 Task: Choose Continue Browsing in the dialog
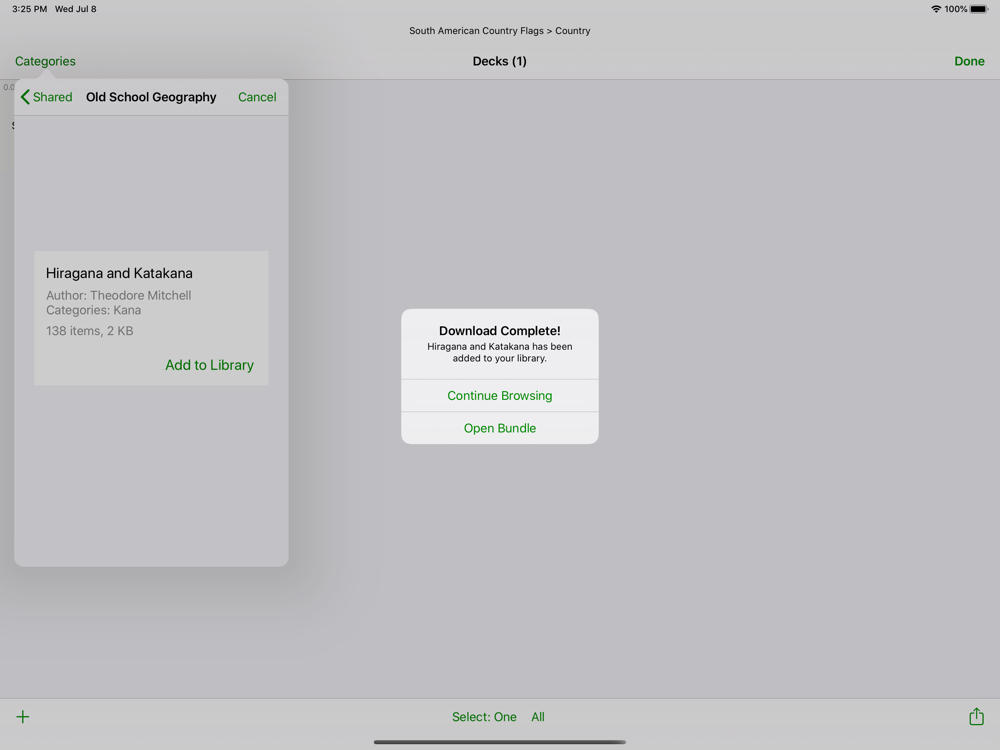pyautogui.click(x=500, y=395)
